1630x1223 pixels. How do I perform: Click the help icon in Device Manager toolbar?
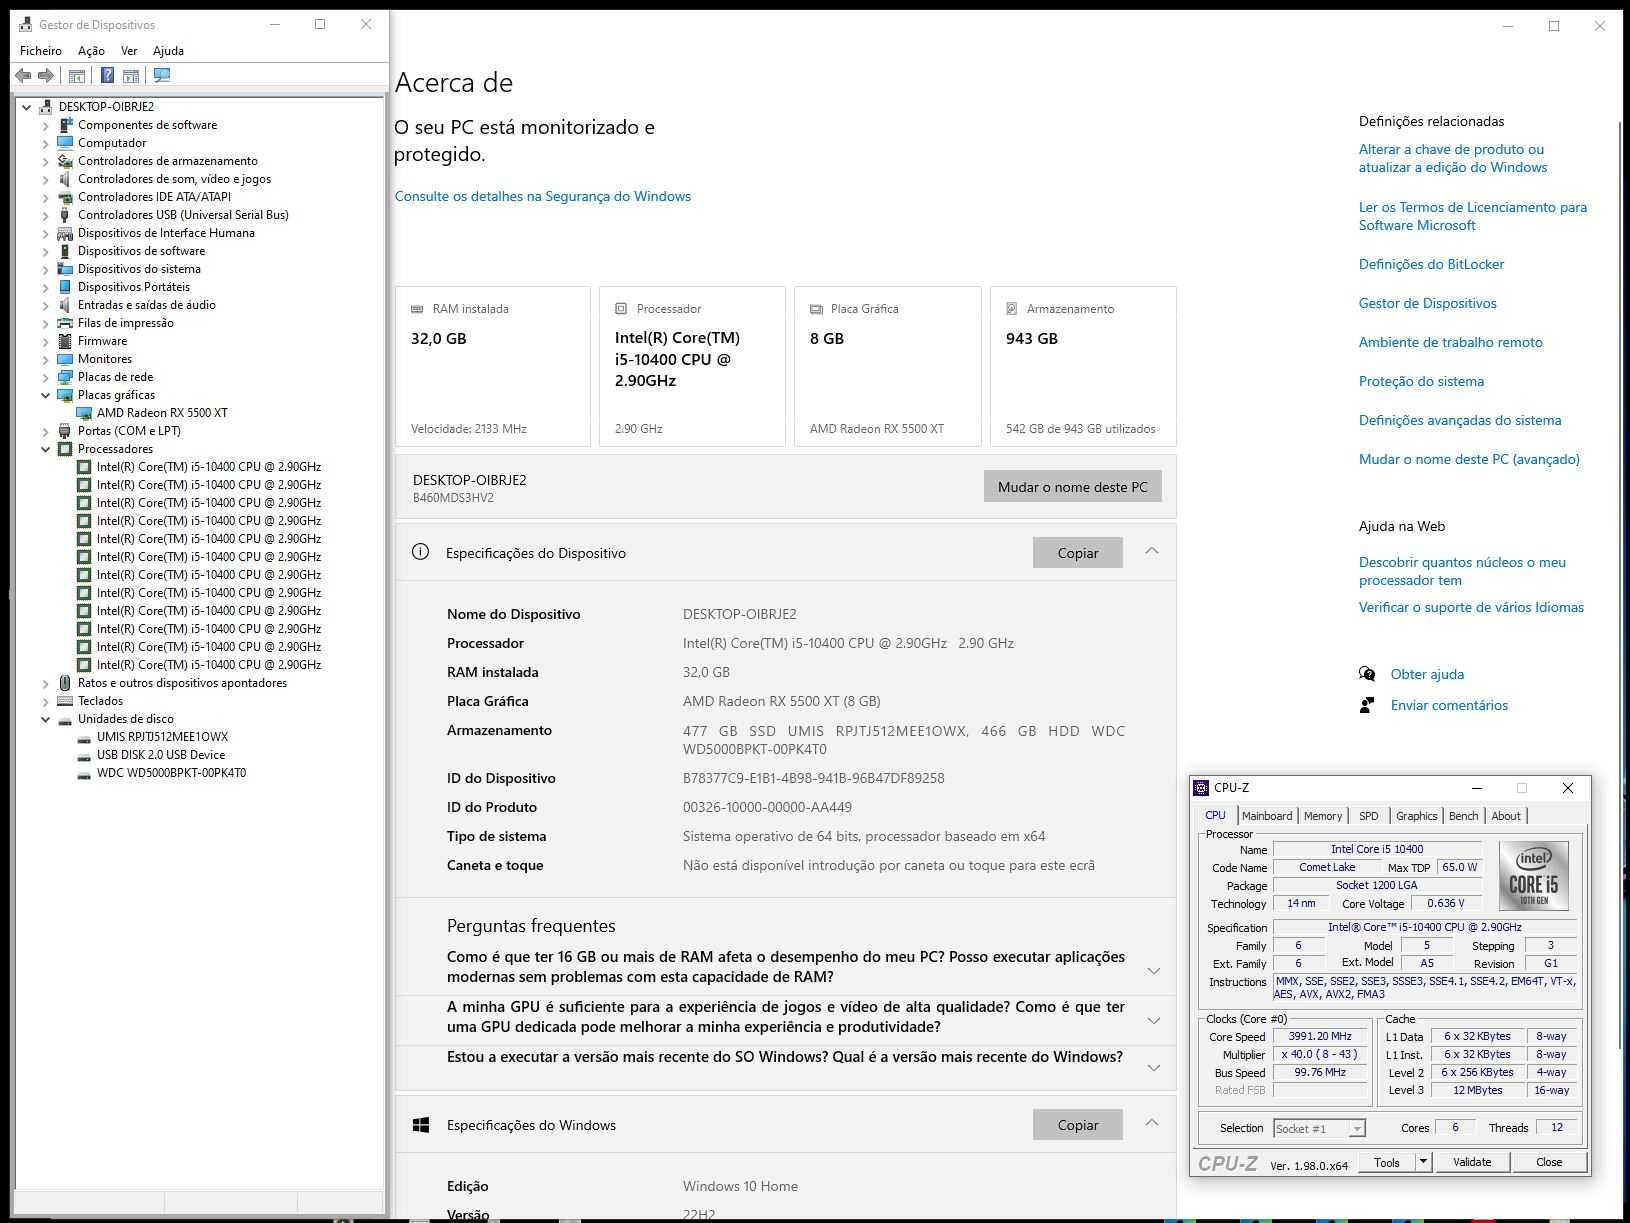[107, 75]
